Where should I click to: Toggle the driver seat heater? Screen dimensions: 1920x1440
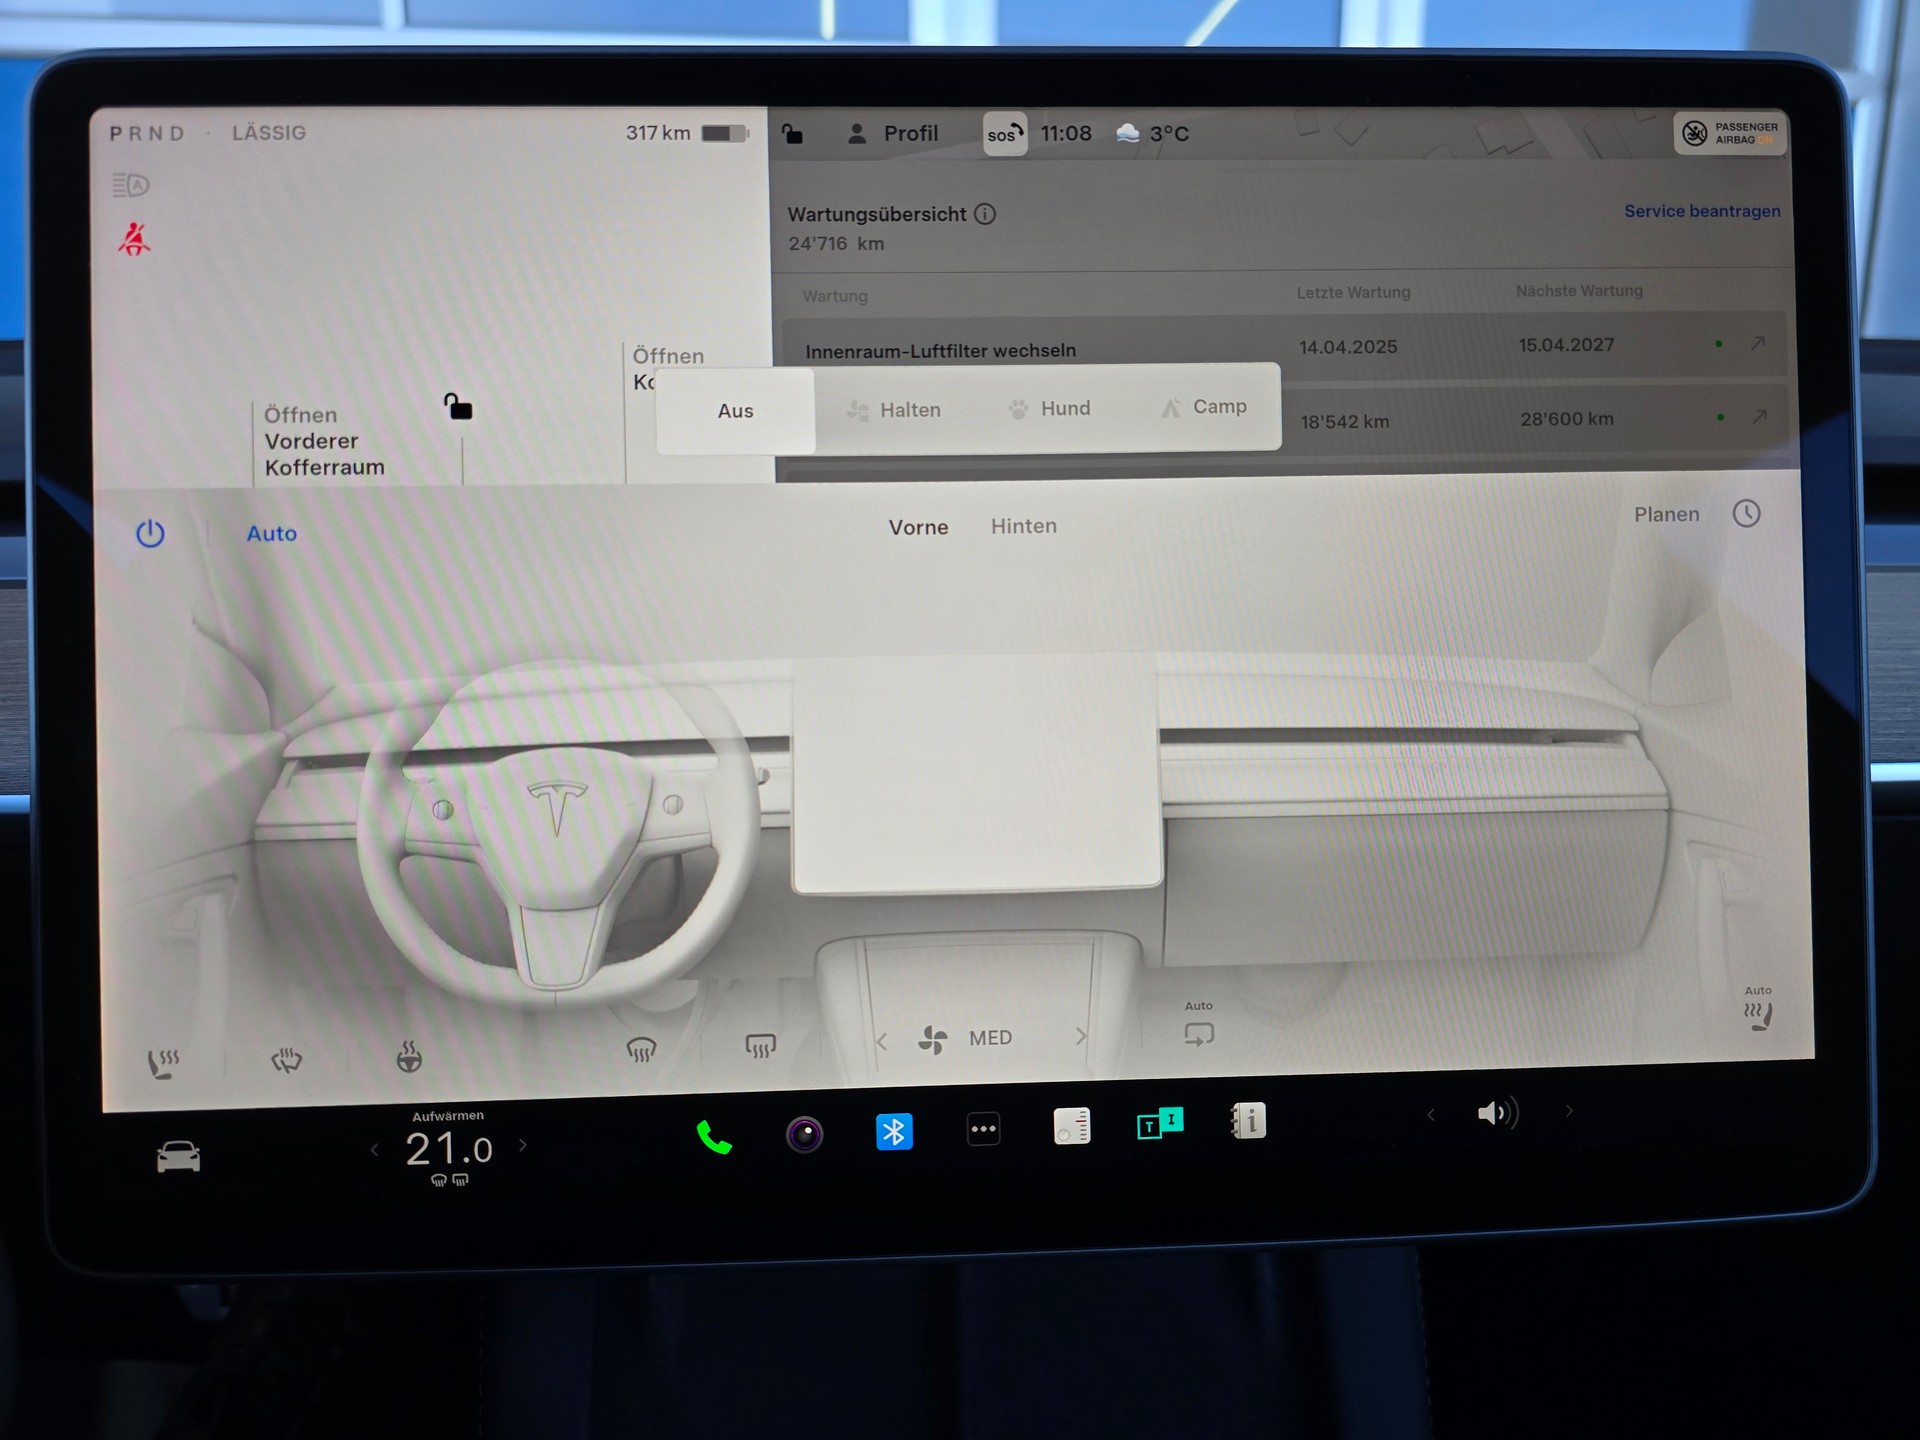tap(163, 1063)
